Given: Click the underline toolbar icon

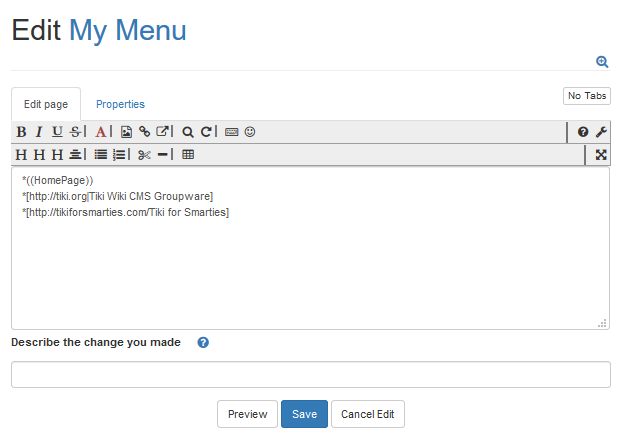Looking at the screenshot, I should 57,132.
